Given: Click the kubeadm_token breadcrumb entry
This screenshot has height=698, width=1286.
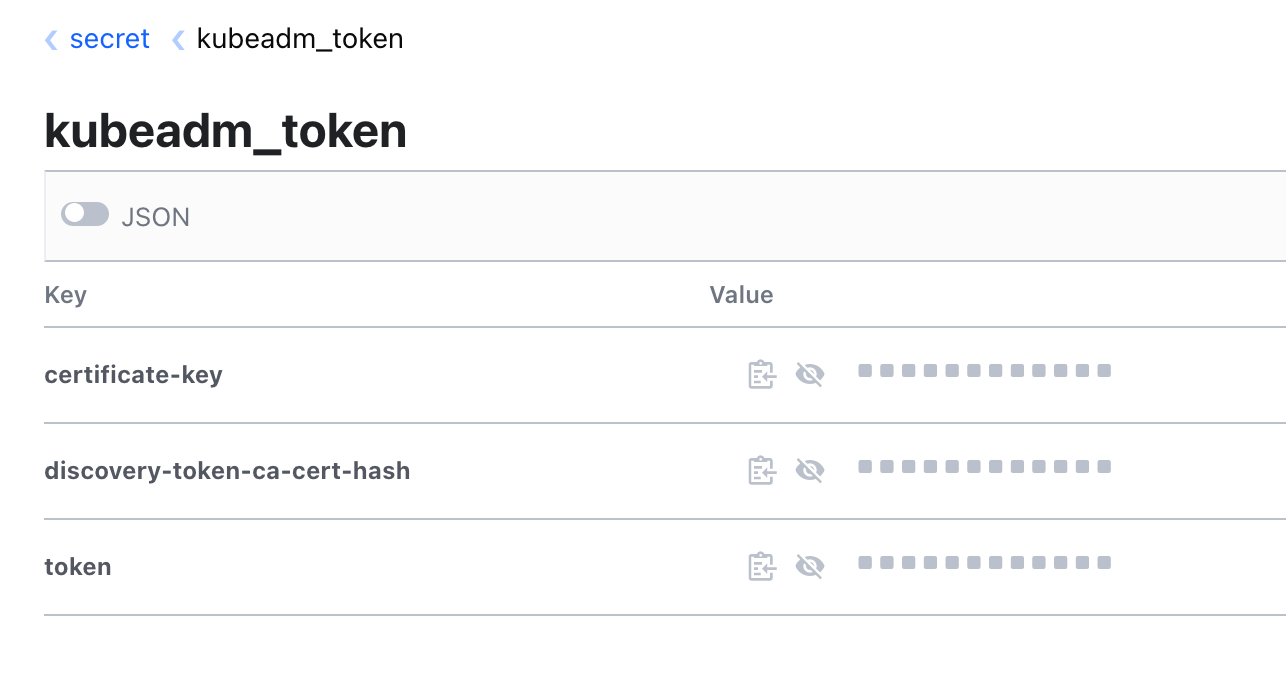Looking at the screenshot, I should (x=299, y=39).
